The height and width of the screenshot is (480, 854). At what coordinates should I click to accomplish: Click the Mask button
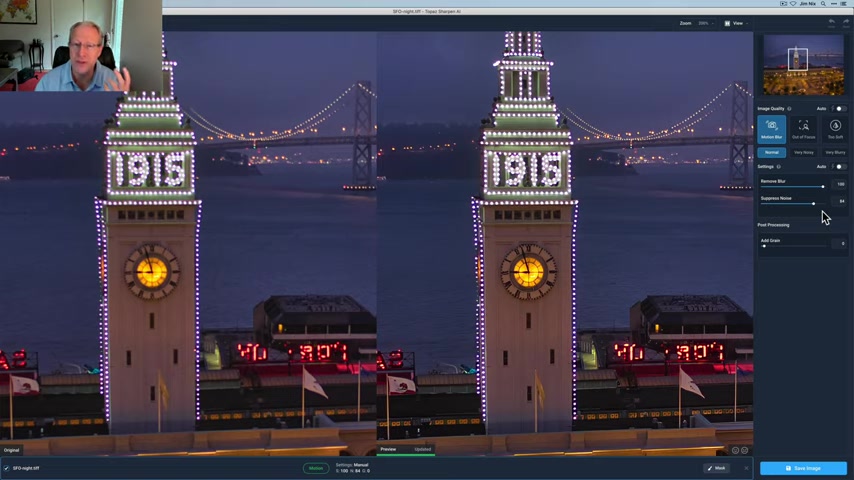[716, 468]
